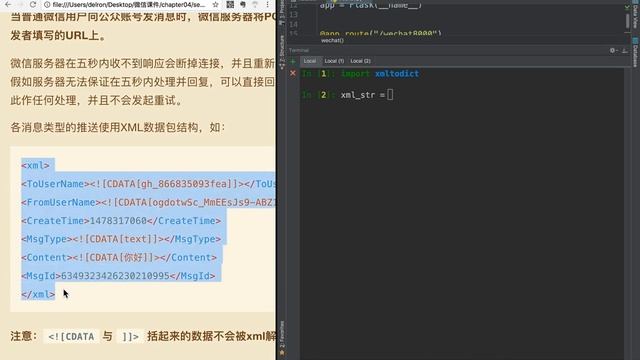Click the browser address bar file URL
Screen dimensions: 640x360
pyautogui.click(x=129, y=4)
